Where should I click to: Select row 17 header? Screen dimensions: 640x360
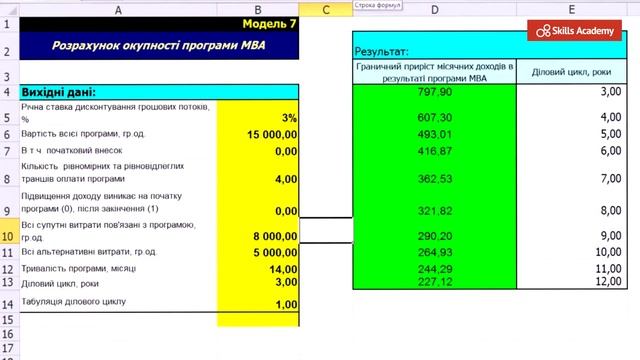pos(9,348)
